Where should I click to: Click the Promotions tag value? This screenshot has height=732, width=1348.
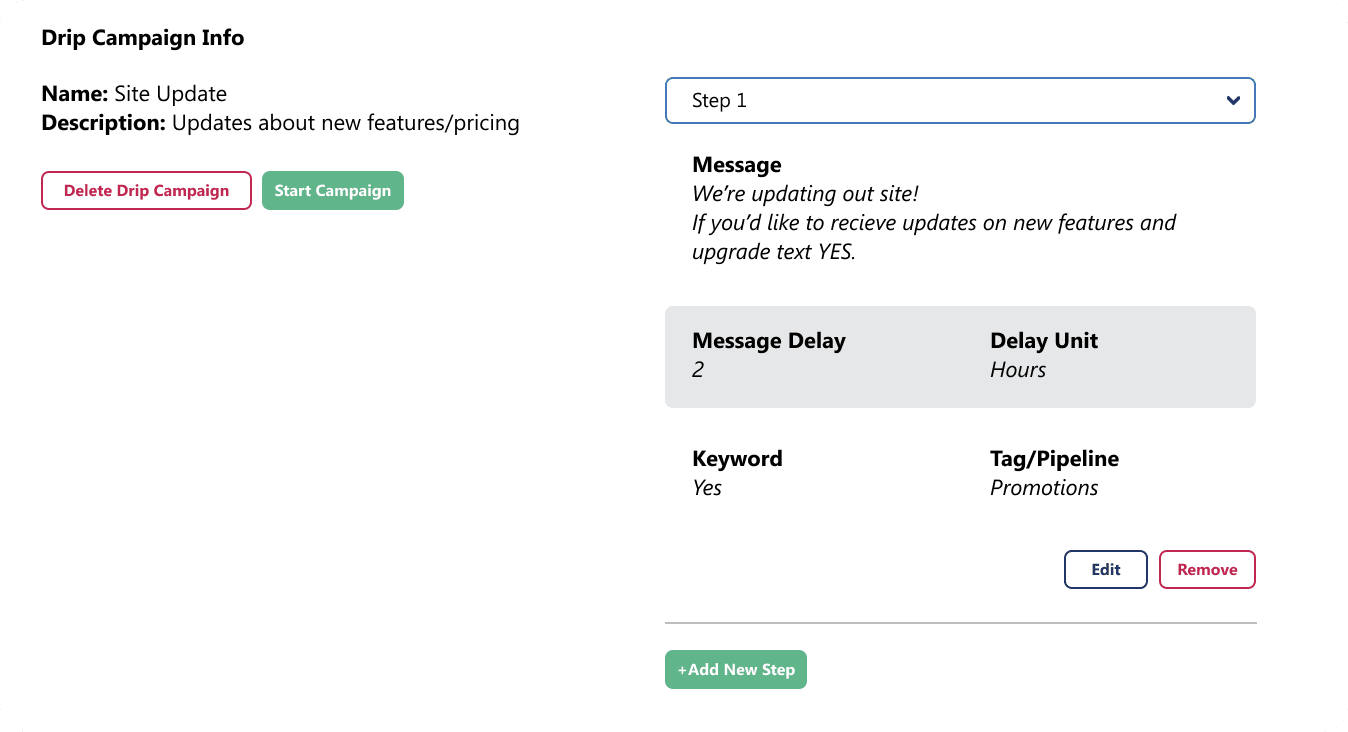pos(1044,488)
